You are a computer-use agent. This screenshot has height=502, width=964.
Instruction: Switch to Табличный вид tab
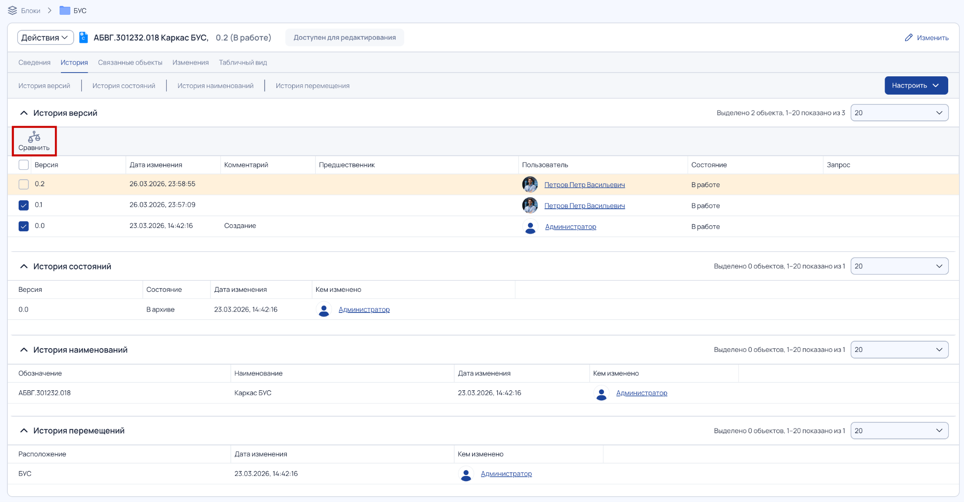[x=243, y=63]
